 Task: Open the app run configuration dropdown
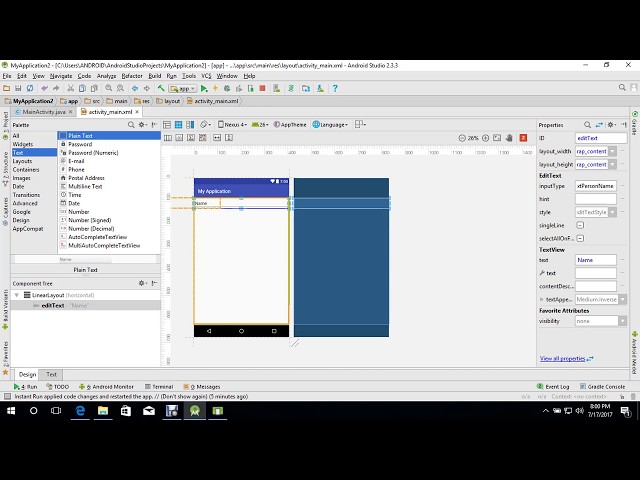point(183,88)
